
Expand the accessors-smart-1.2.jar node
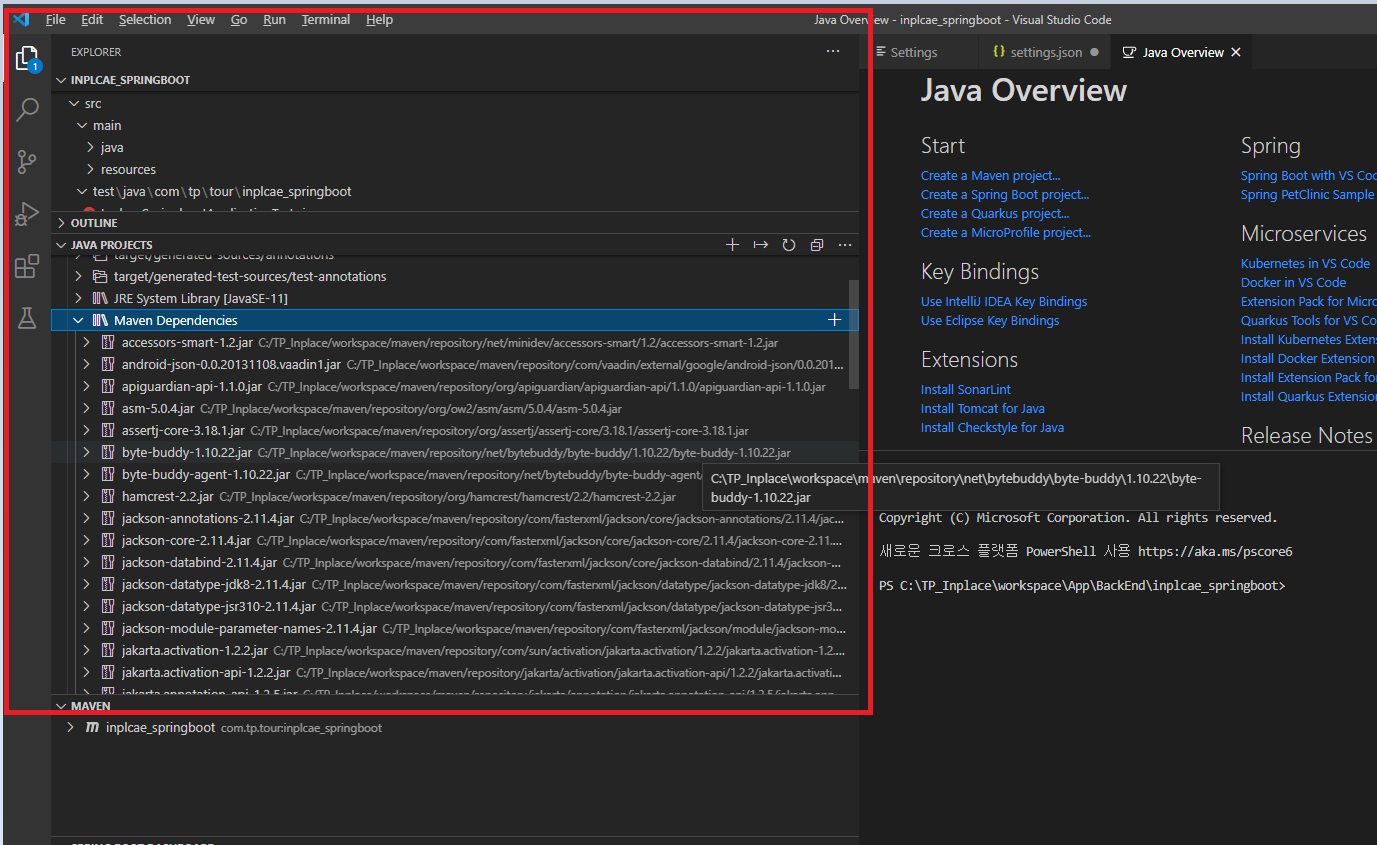(86, 342)
